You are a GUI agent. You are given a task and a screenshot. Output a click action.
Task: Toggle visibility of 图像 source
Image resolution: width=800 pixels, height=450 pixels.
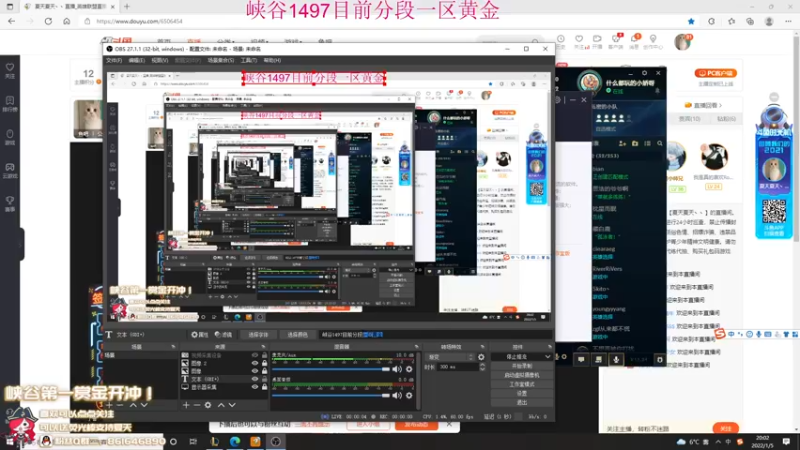(x=255, y=371)
